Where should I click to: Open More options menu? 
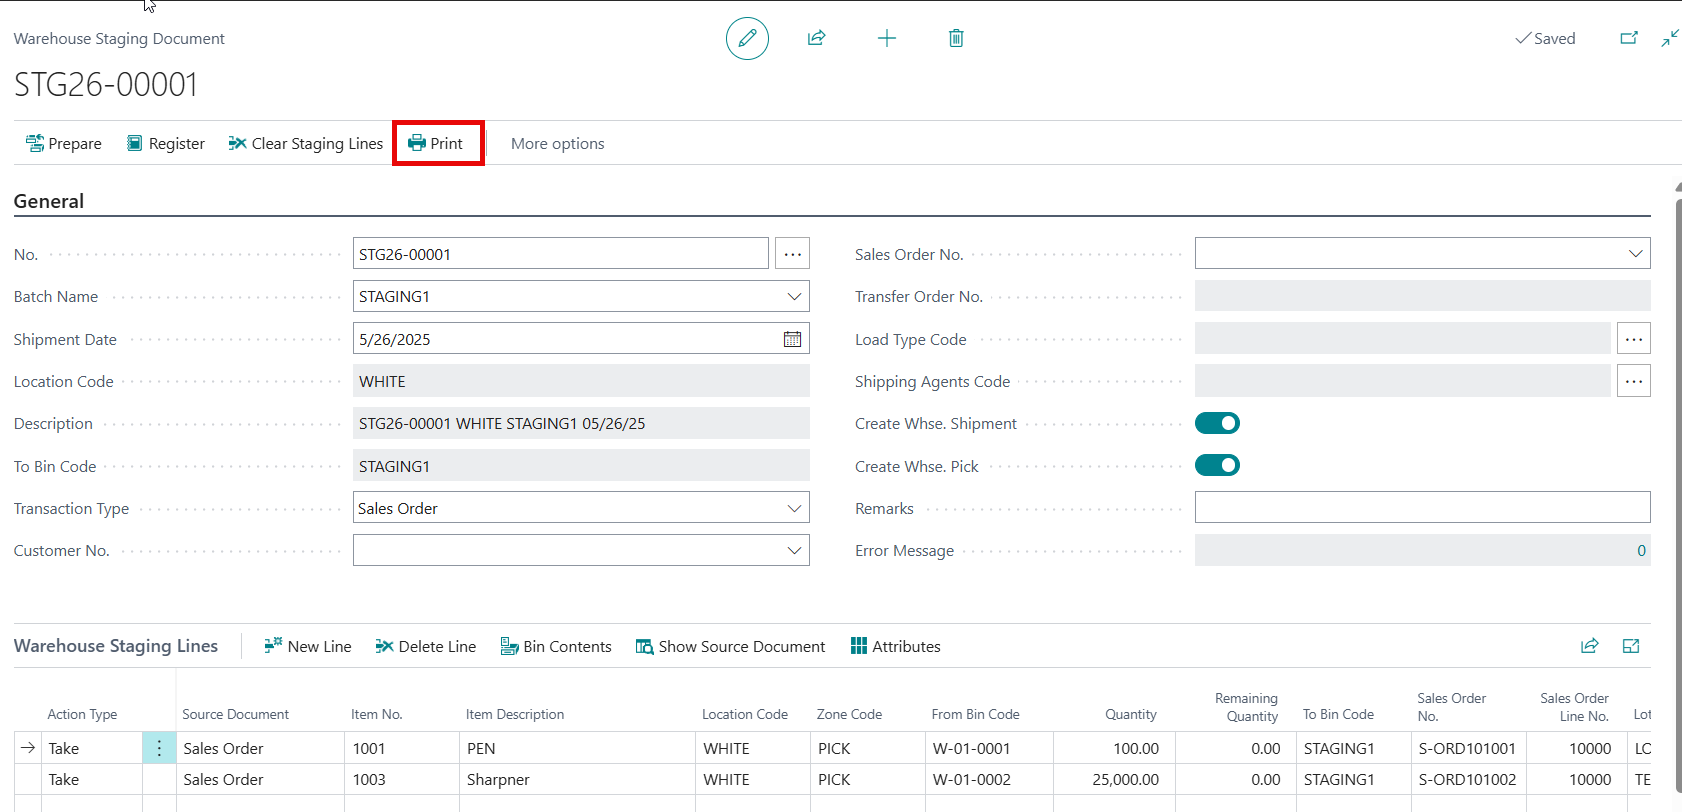[557, 144]
